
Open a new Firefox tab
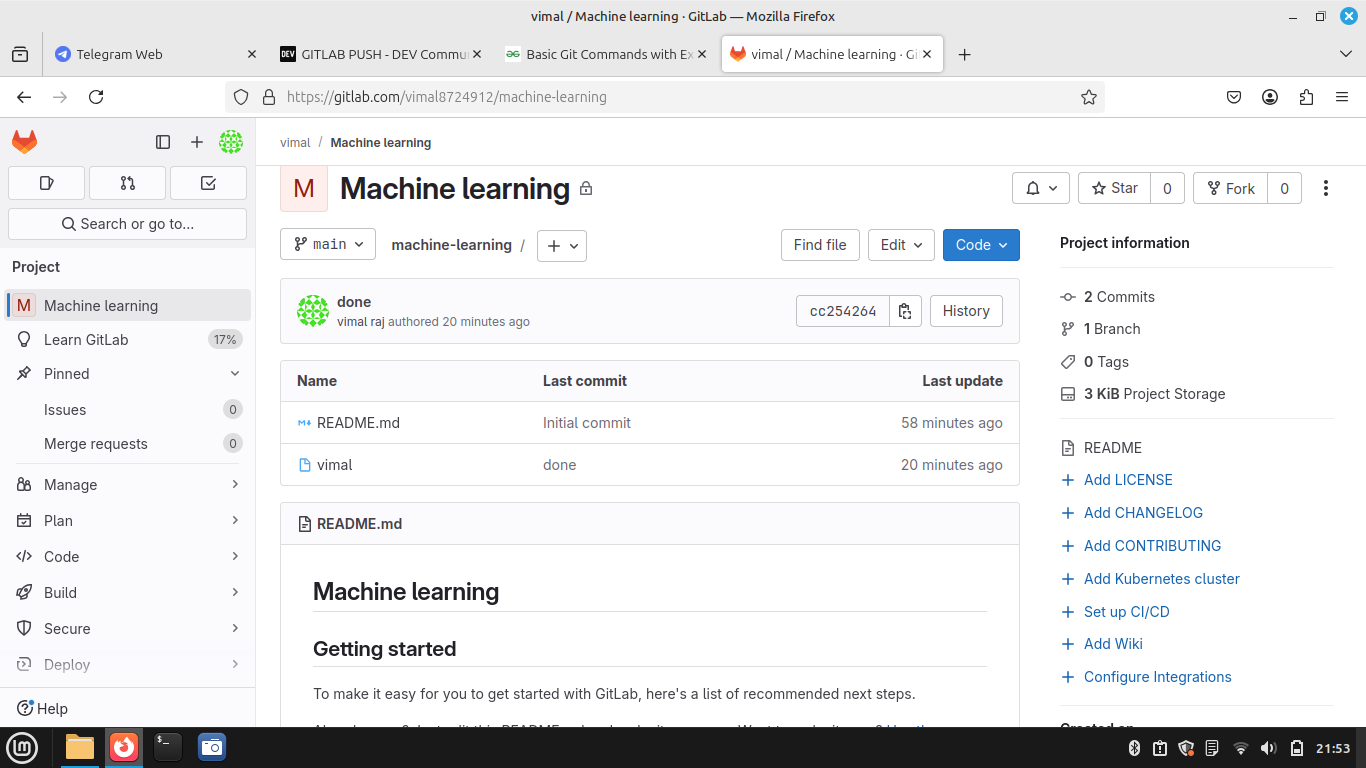[x=964, y=55]
